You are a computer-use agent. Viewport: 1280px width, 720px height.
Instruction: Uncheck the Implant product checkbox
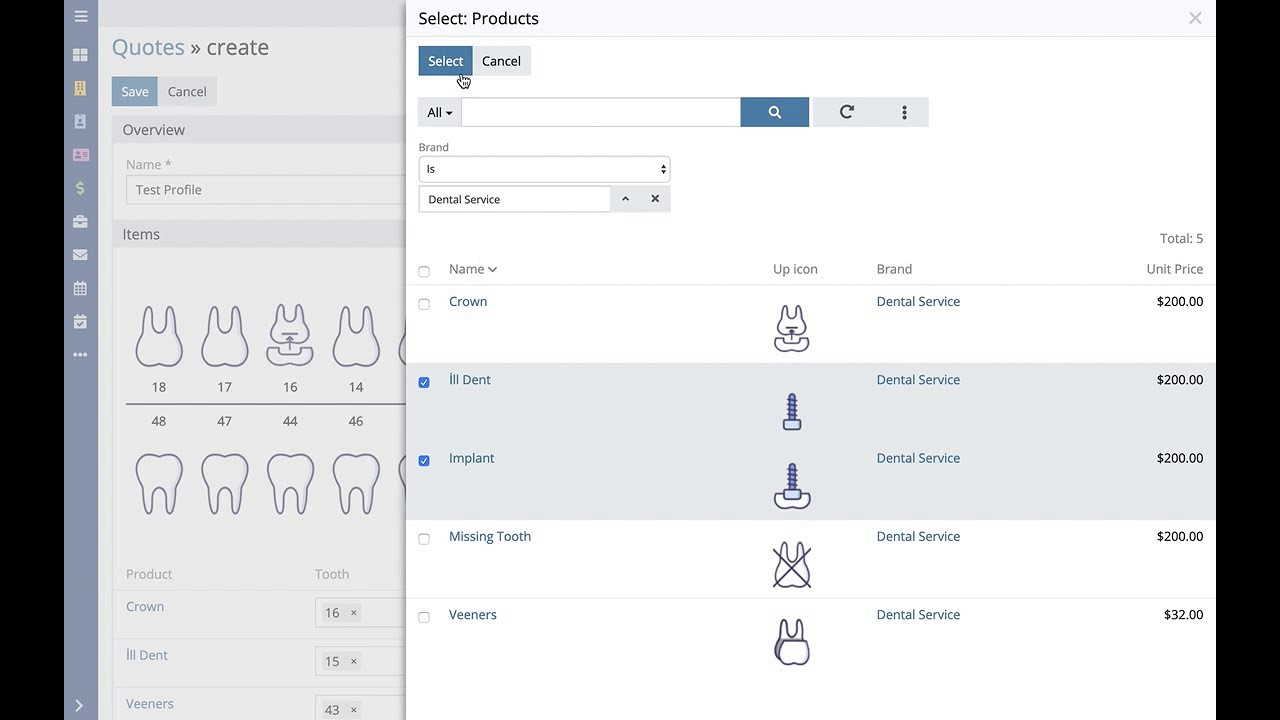coord(424,461)
